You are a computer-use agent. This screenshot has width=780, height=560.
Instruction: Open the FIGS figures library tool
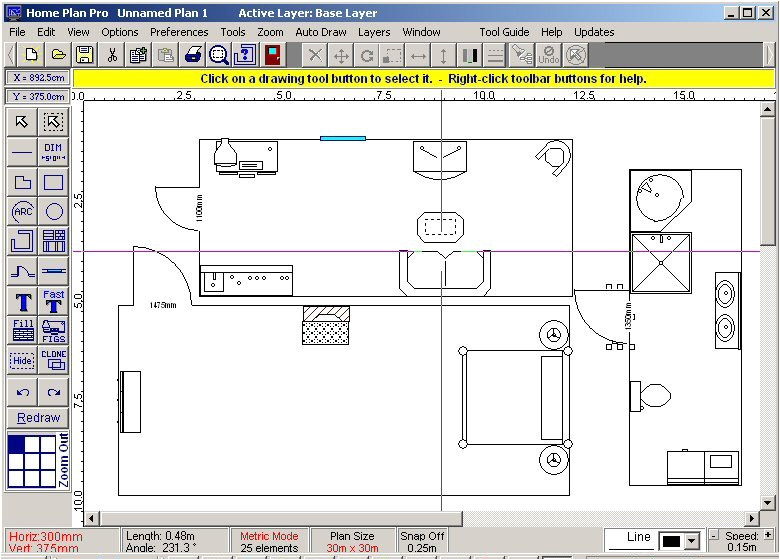[54, 331]
